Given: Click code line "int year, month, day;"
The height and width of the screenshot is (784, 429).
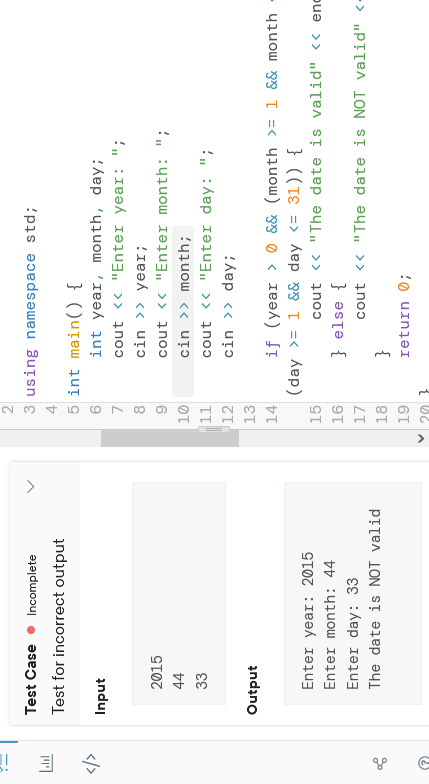Looking at the screenshot, I should [x=96, y=258].
